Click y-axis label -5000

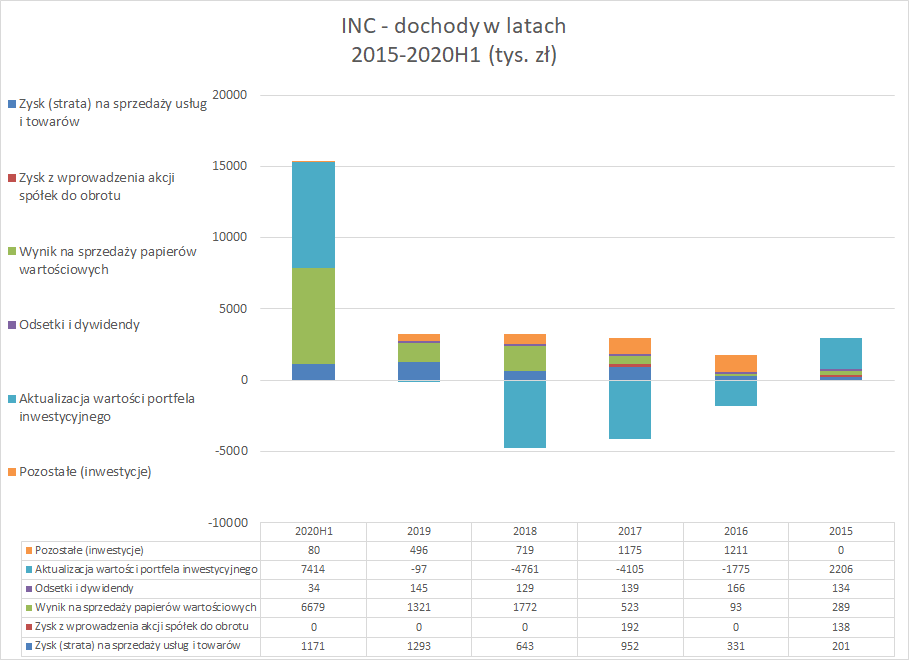pyautogui.click(x=231, y=451)
